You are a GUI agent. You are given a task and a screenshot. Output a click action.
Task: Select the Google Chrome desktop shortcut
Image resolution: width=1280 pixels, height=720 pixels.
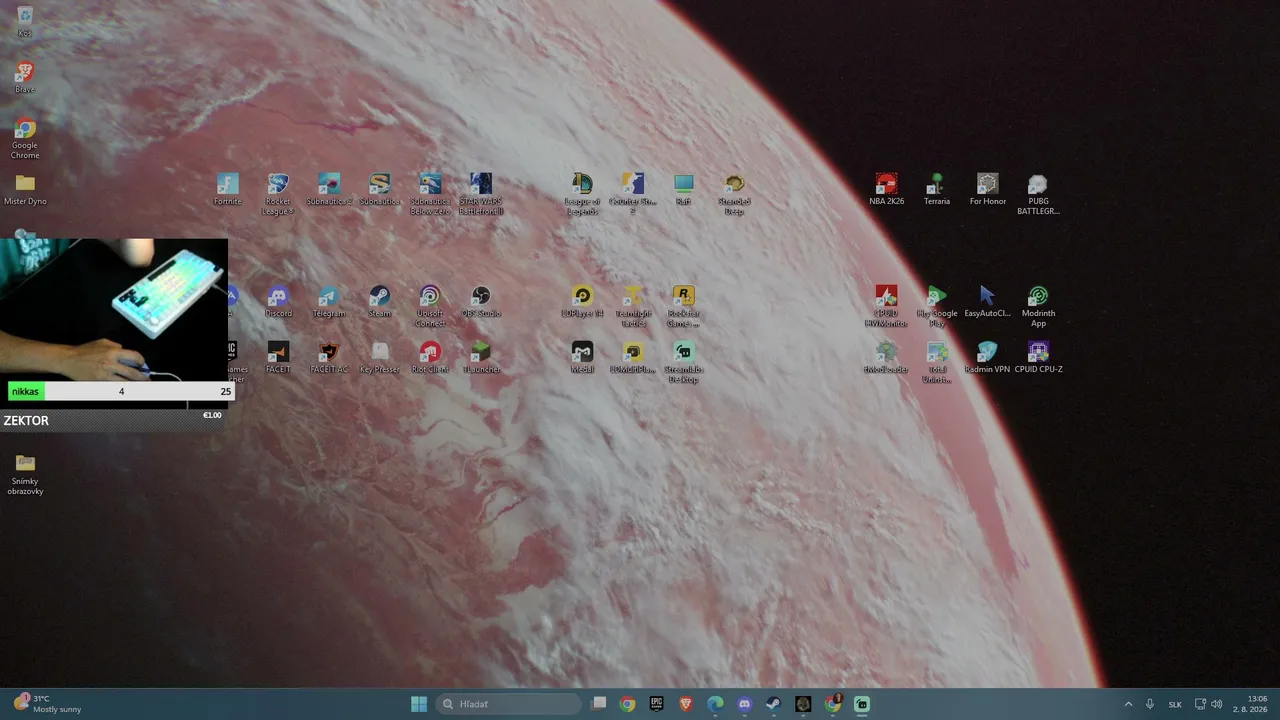25,139
